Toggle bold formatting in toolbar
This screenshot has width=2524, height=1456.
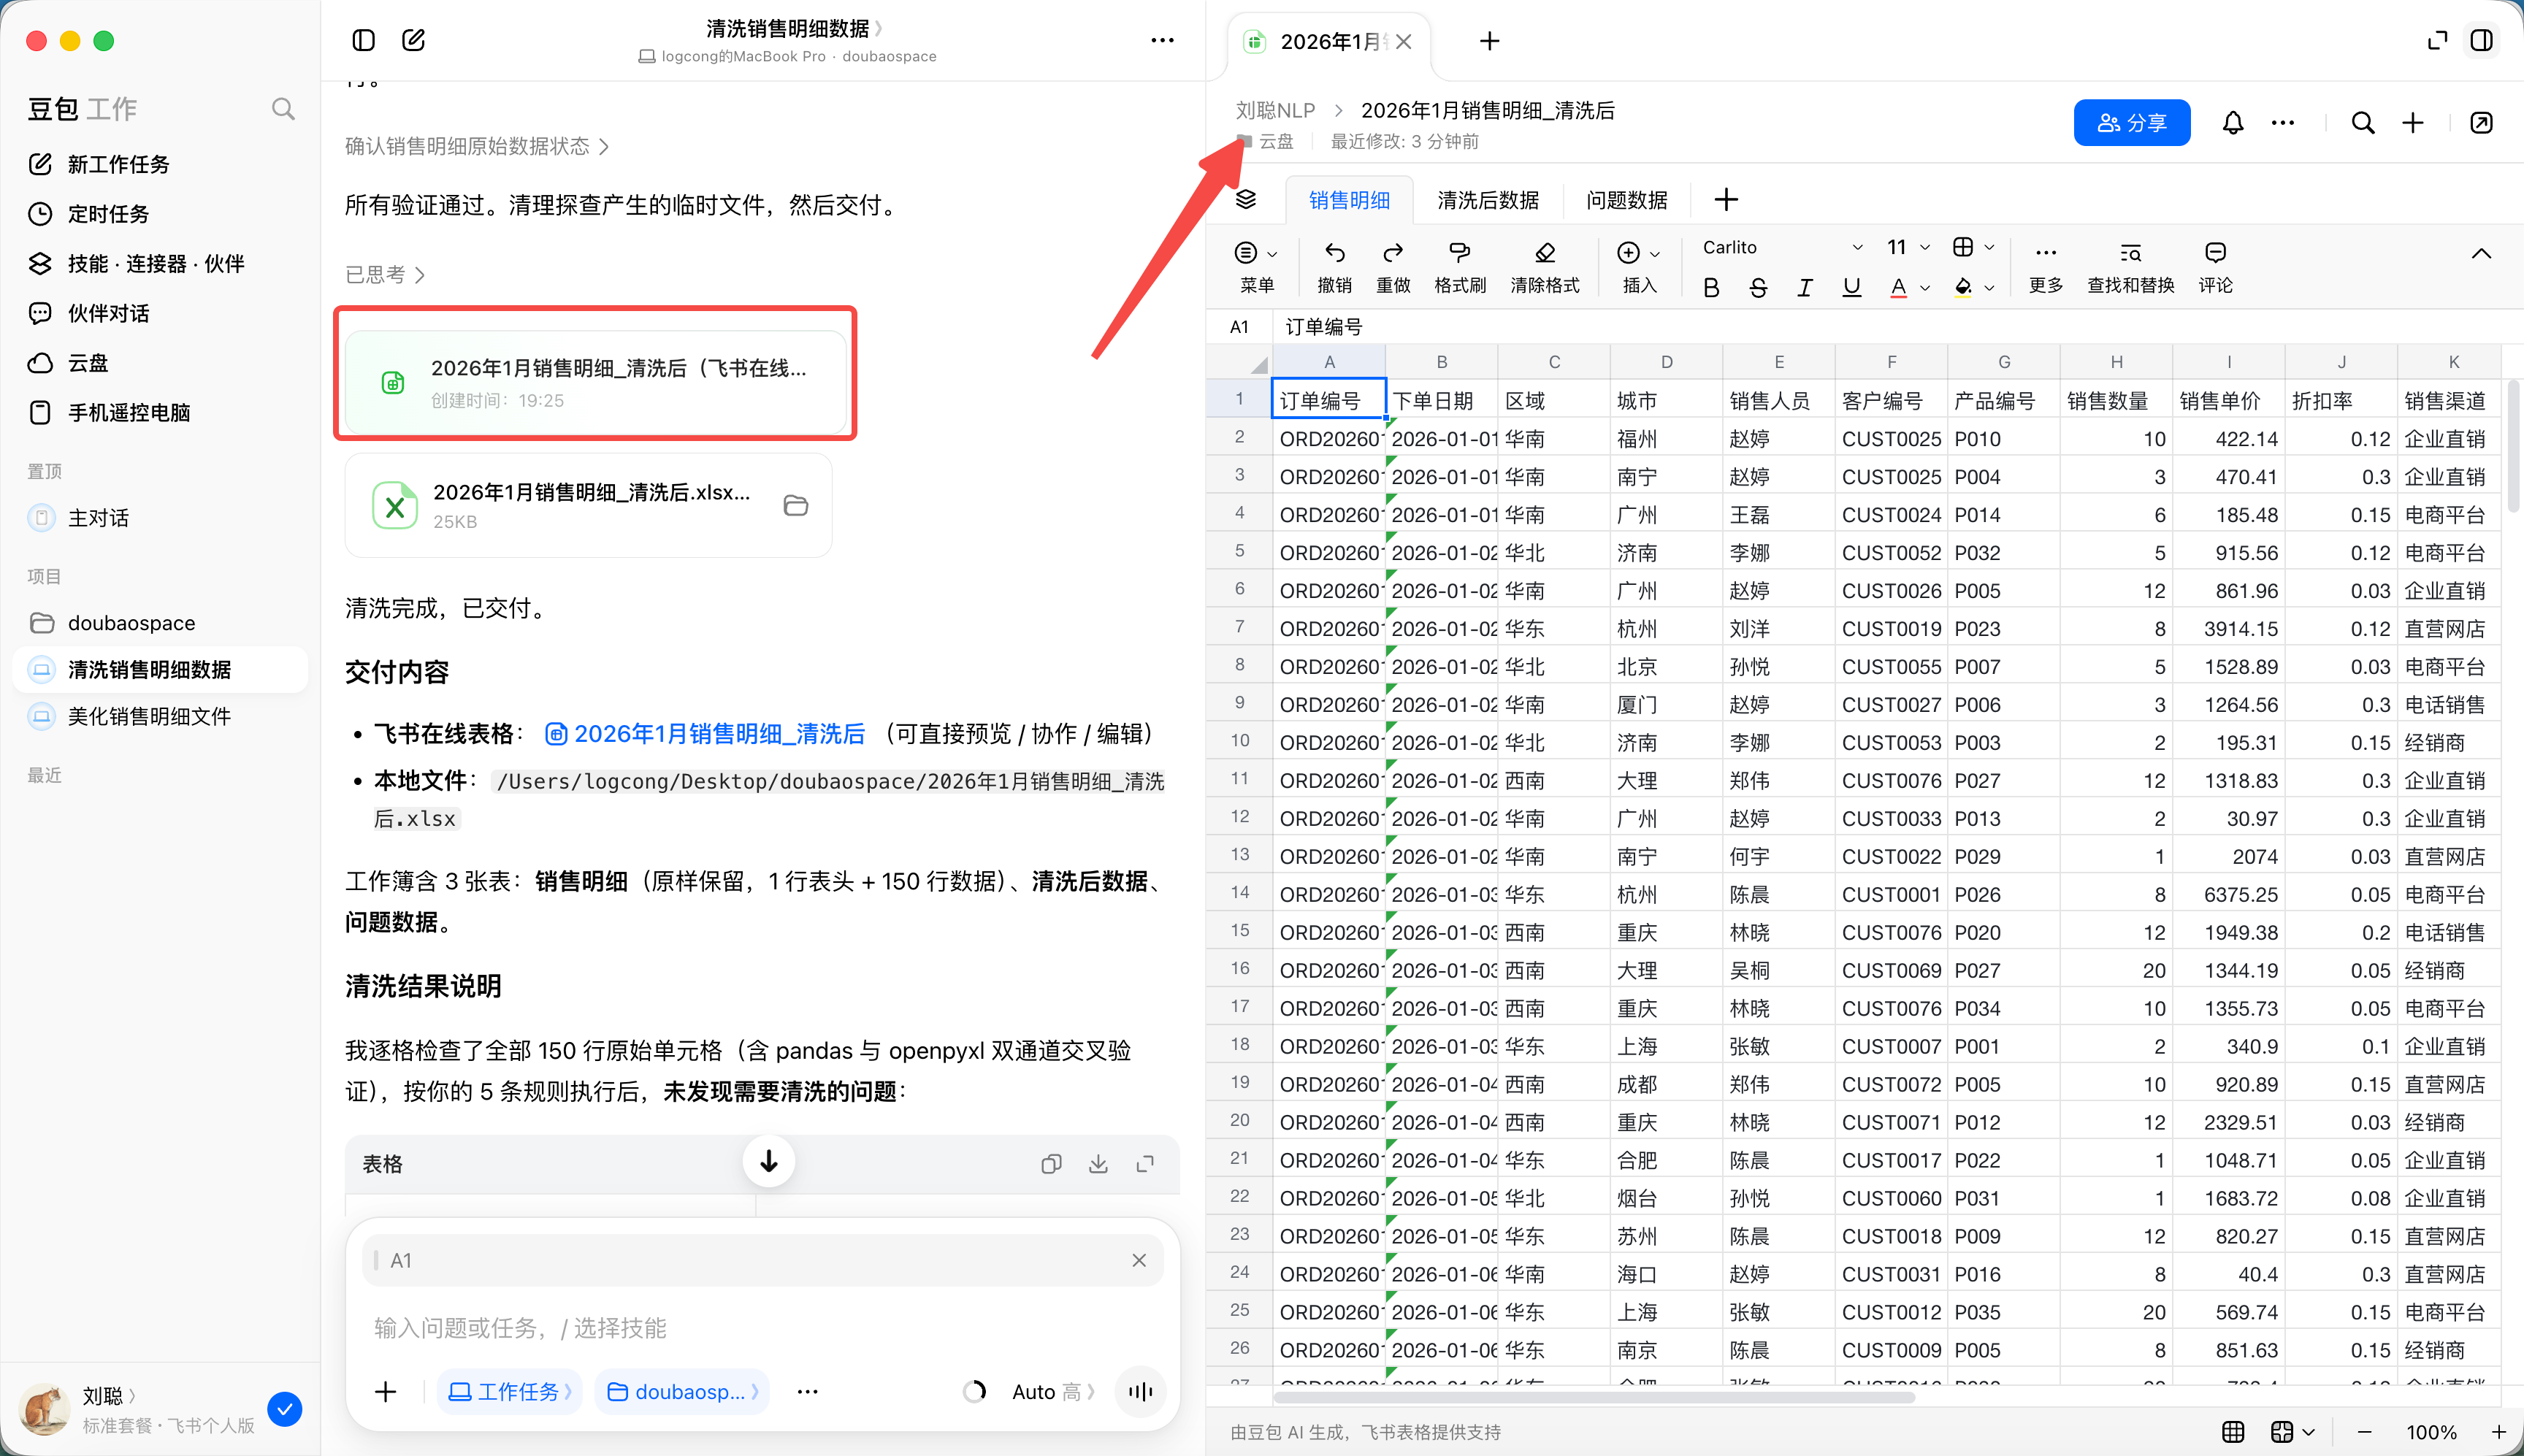click(x=1711, y=288)
